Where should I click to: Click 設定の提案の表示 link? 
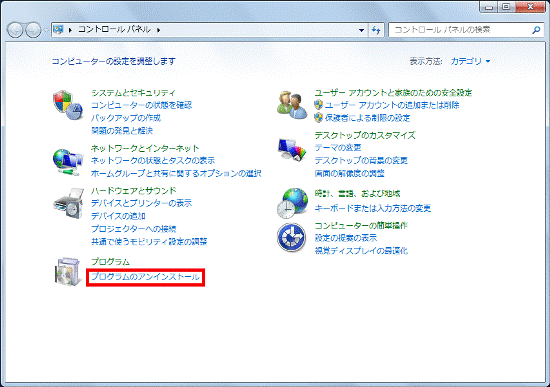(346, 238)
